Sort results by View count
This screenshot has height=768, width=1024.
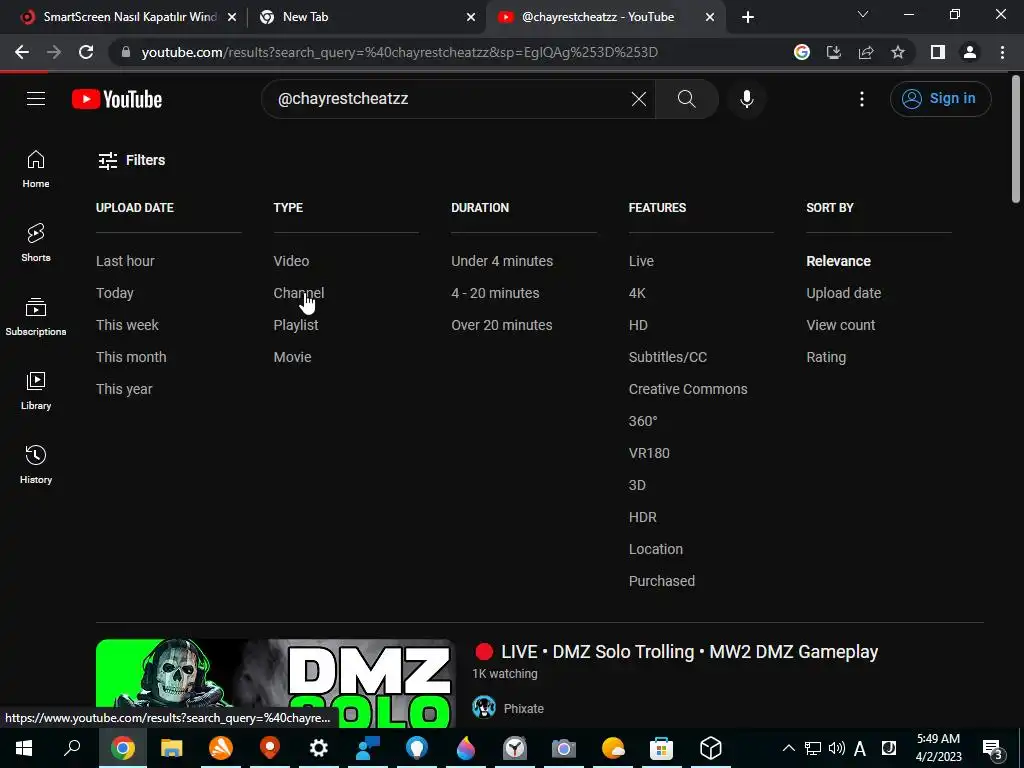coord(840,325)
